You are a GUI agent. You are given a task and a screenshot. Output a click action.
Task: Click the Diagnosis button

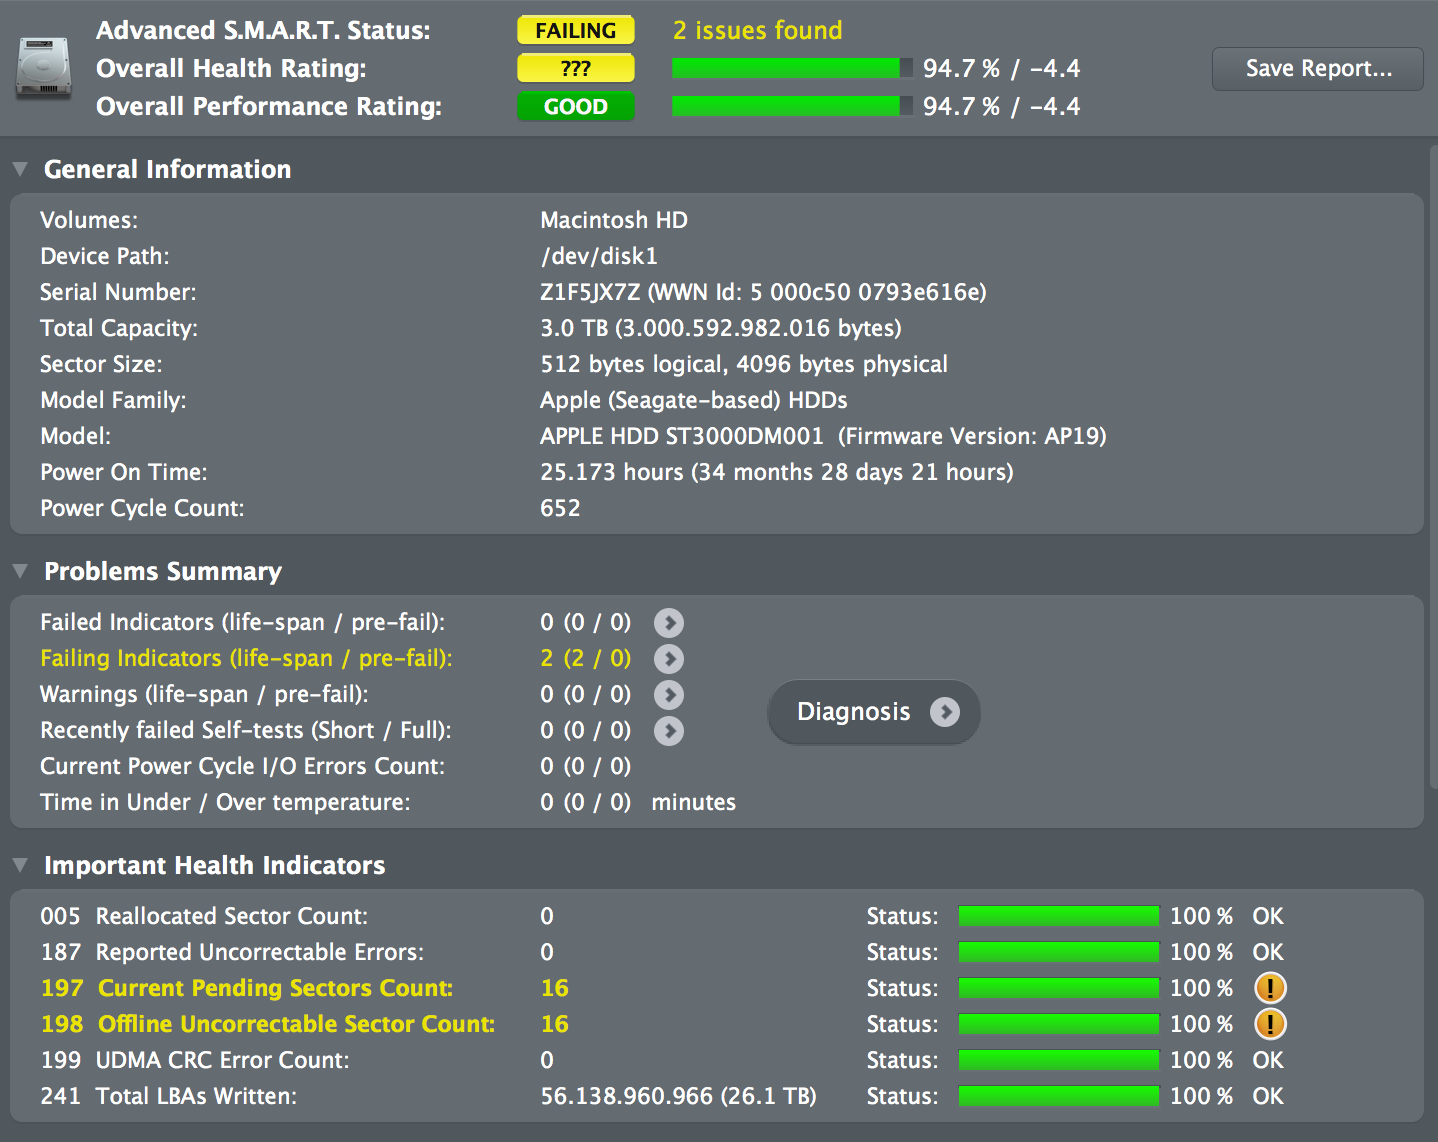point(874,712)
